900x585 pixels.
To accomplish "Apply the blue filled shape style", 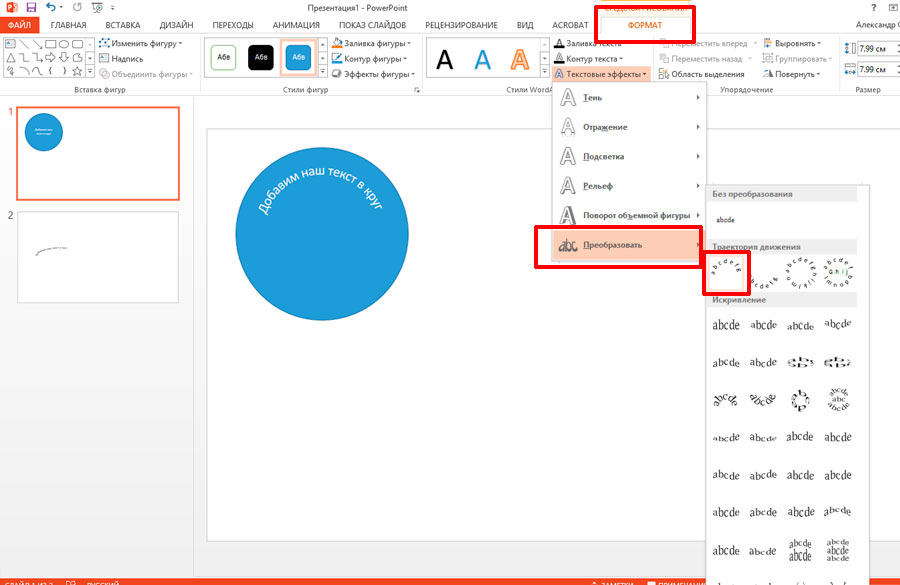I will tap(298, 57).
